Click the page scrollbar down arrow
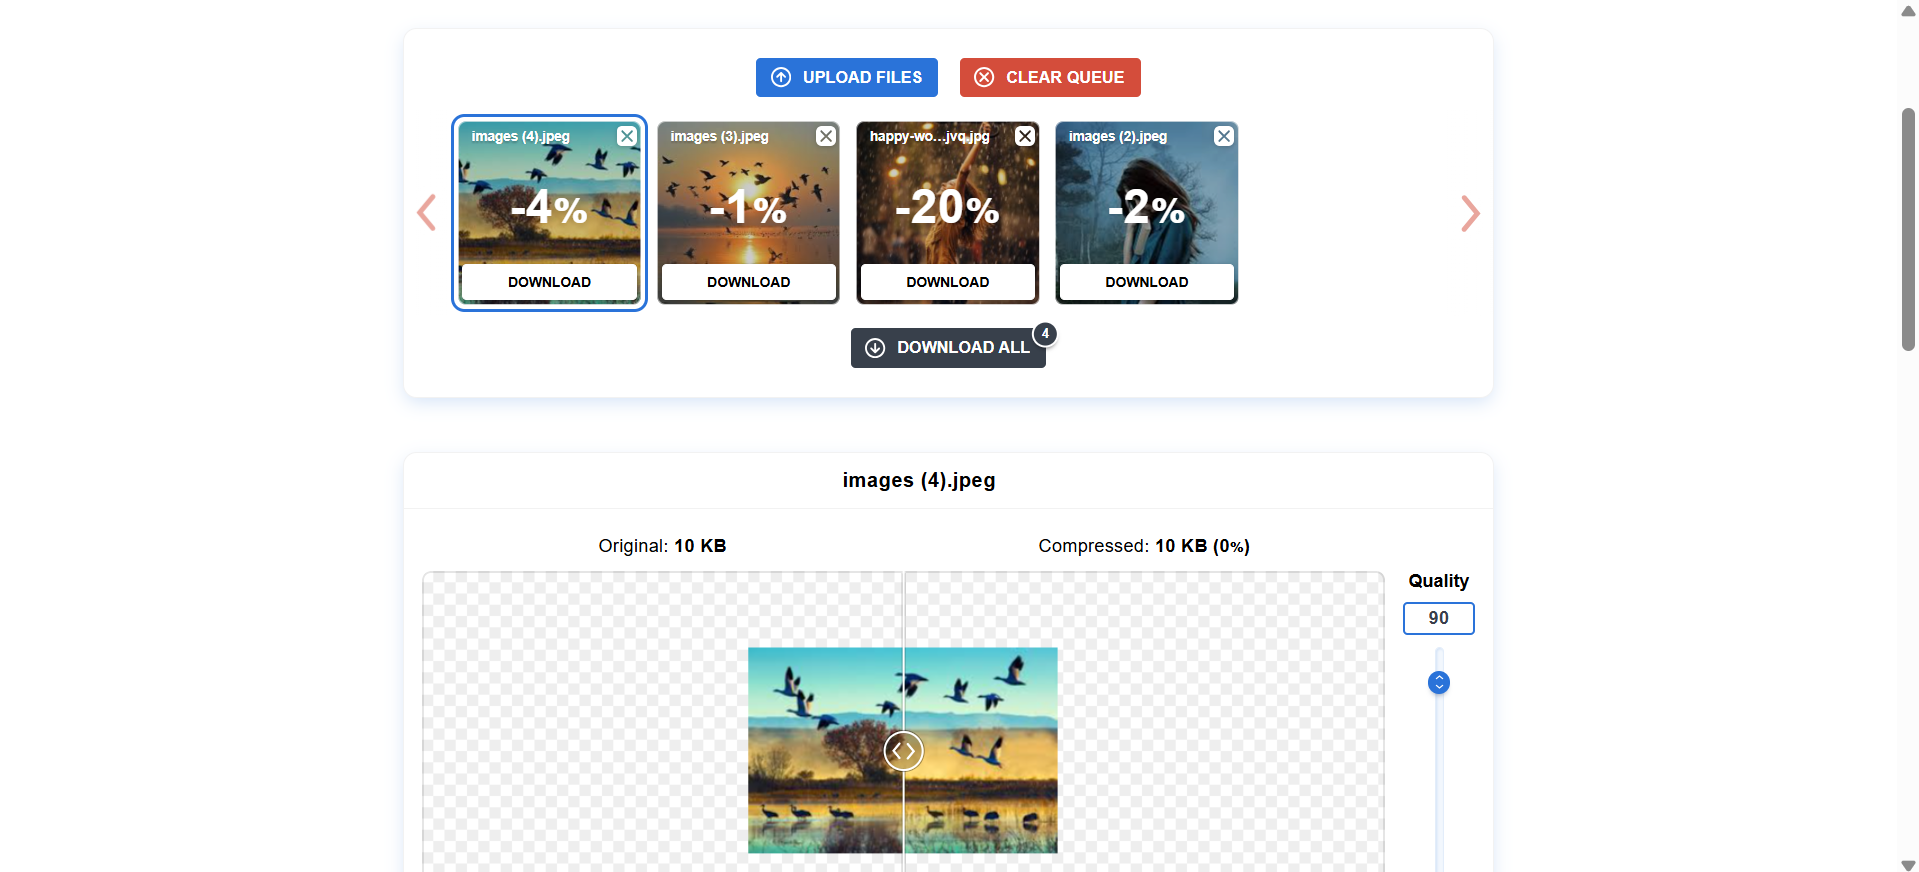Image resolution: width=1919 pixels, height=872 pixels. point(1908,864)
